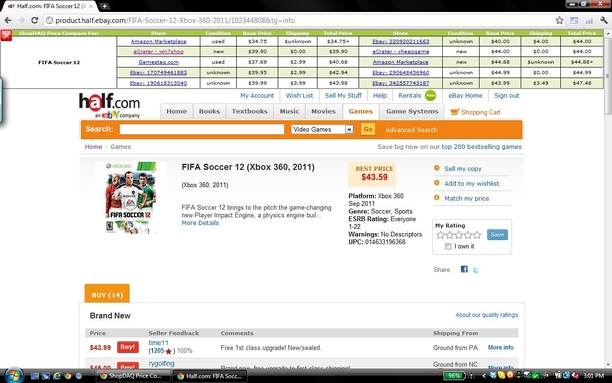Select the Games navigation tab

[x=361, y=111]
